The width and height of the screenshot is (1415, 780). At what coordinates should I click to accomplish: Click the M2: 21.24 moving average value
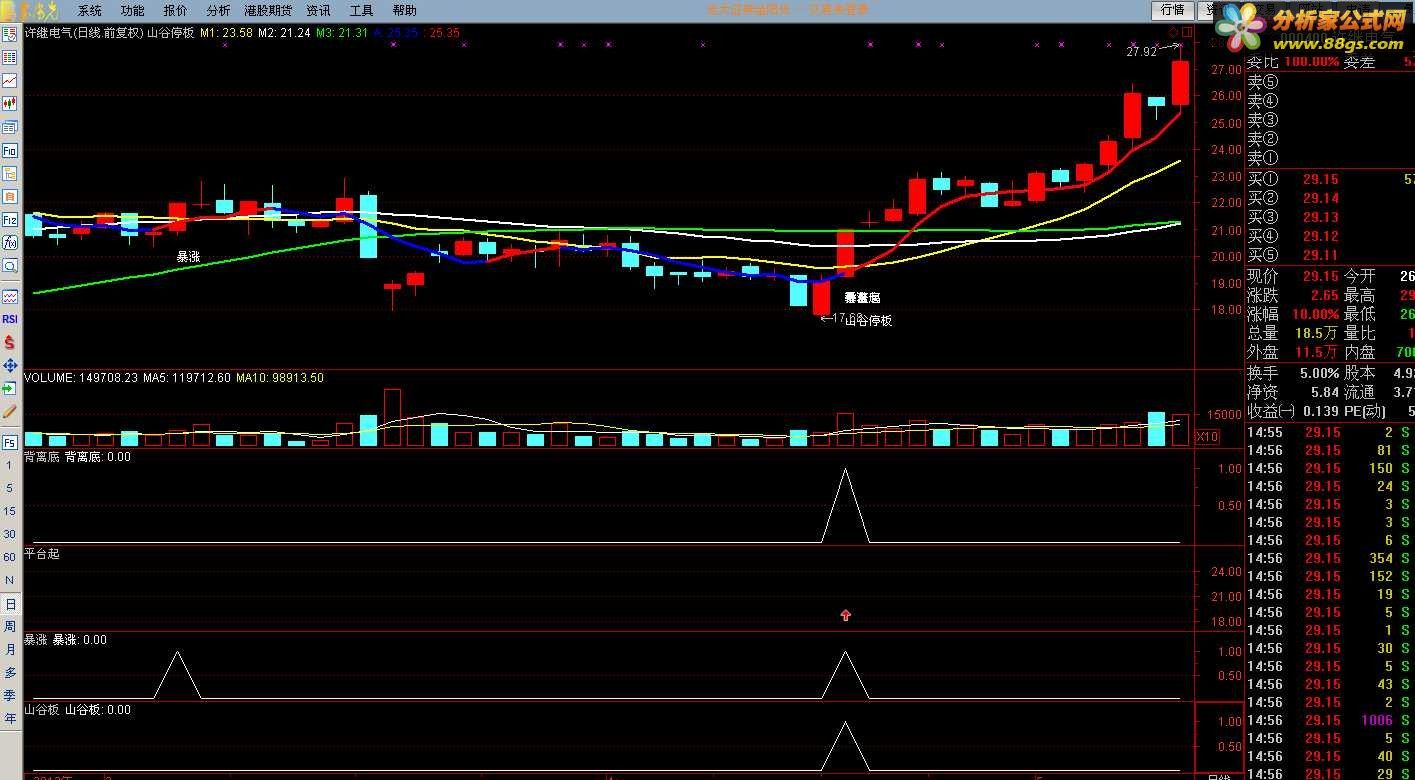[x=284, y=33]
